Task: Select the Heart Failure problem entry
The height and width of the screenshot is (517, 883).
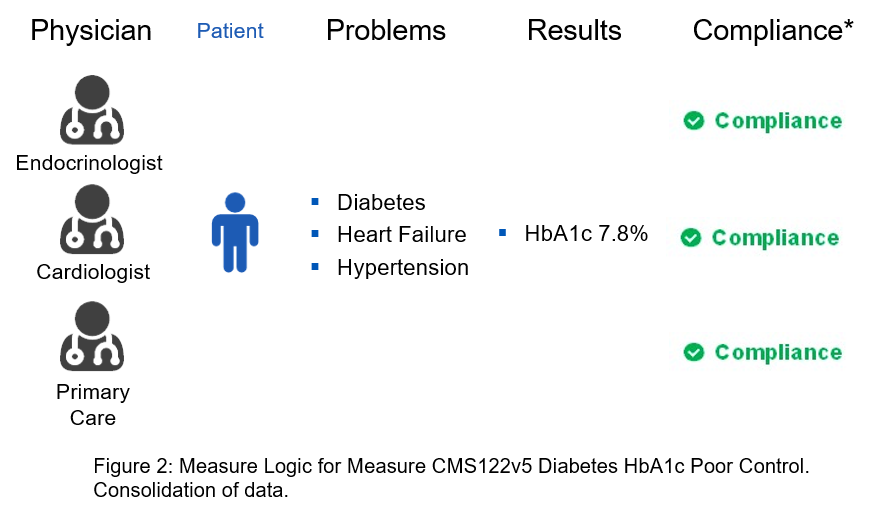Action: [402, 234]
